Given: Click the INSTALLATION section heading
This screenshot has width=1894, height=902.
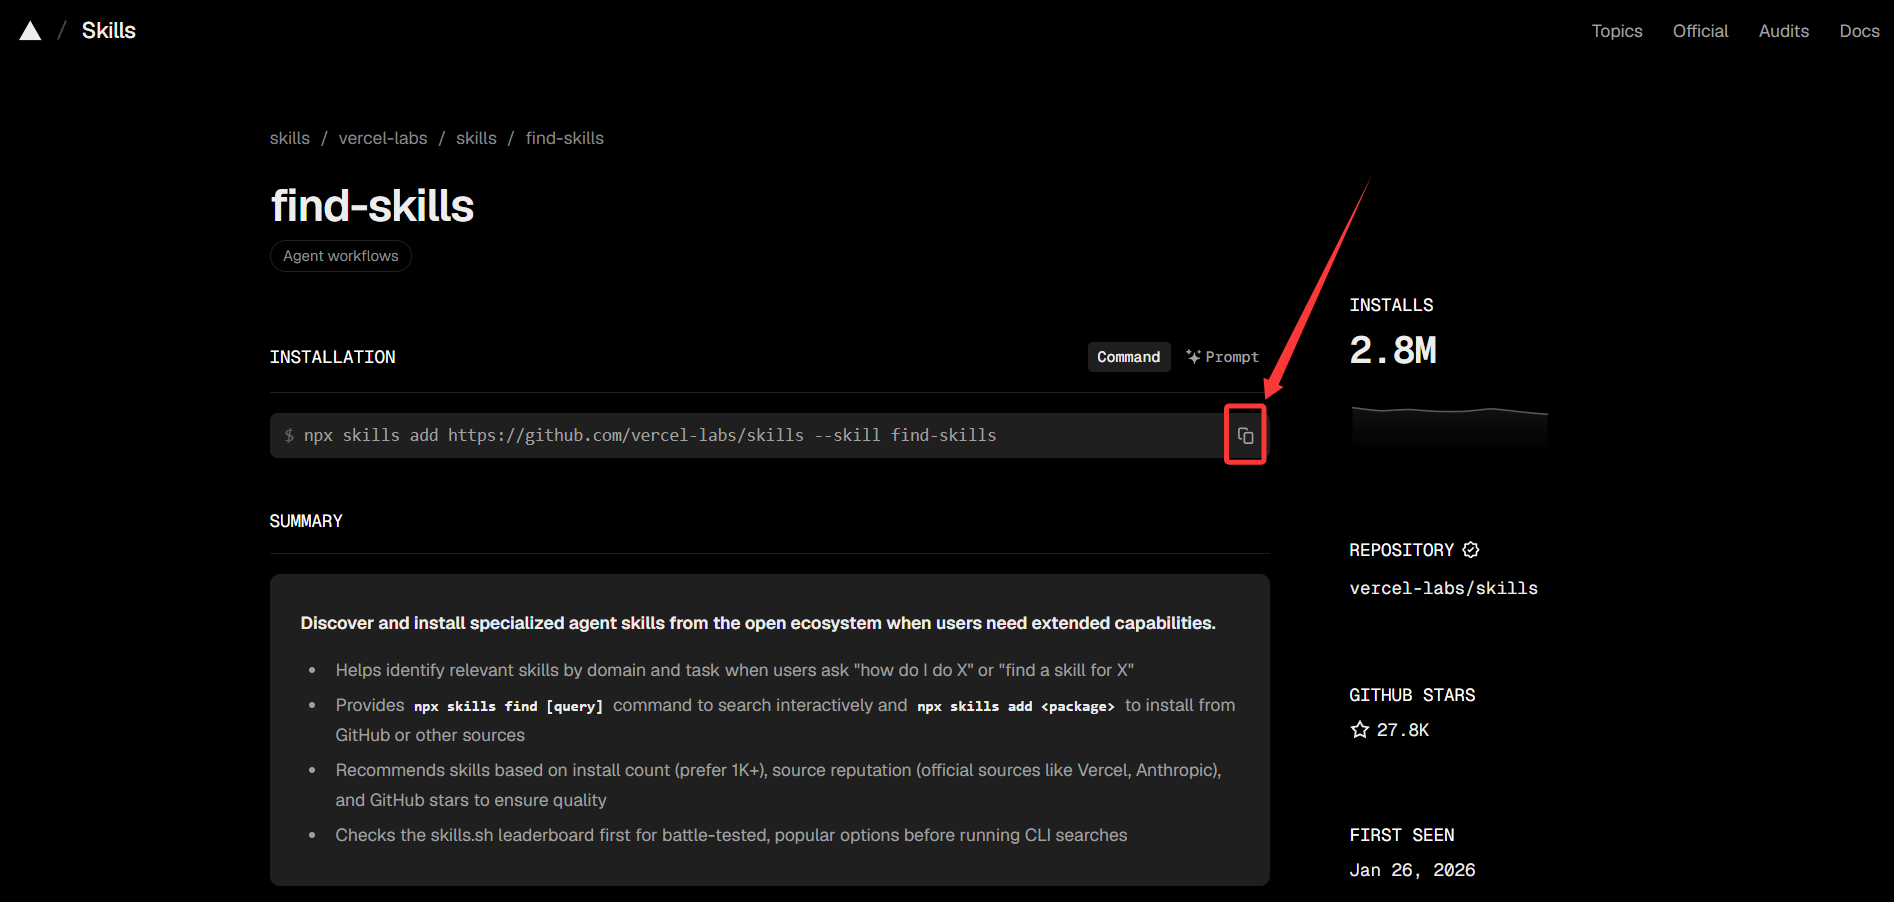Looking at the screenshot, I should pyautogui.click(x=333, y=357).
